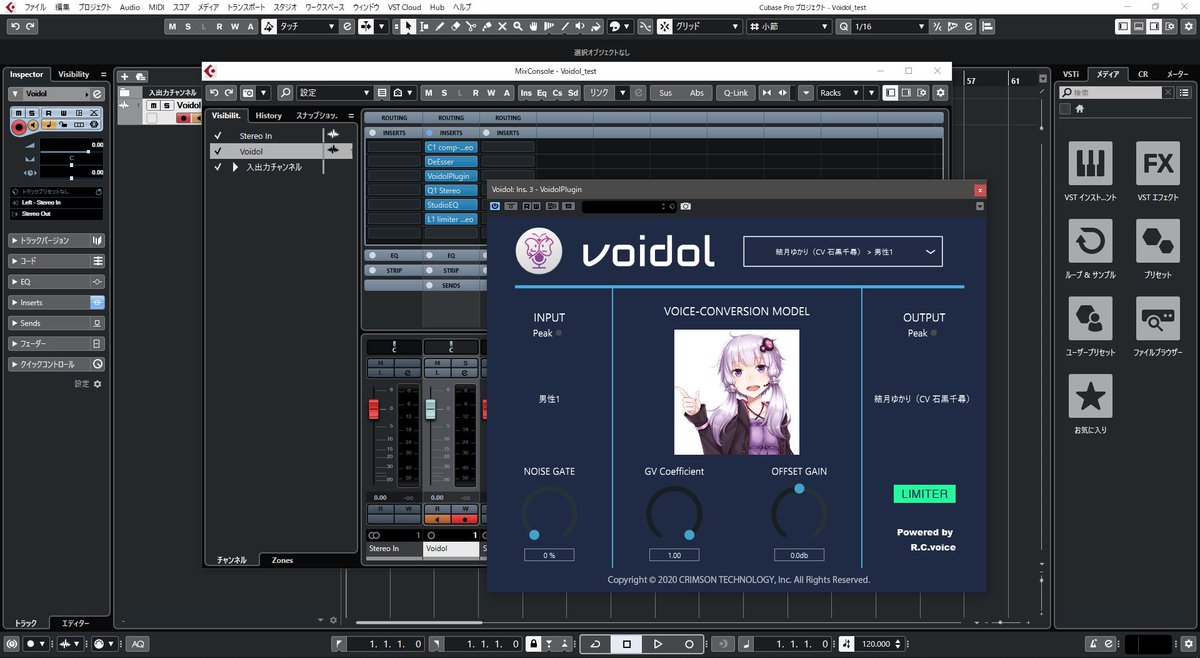Expand Inserts section in Inspector
Screen dimensions: 1200x658
click(x=57, y=302)
